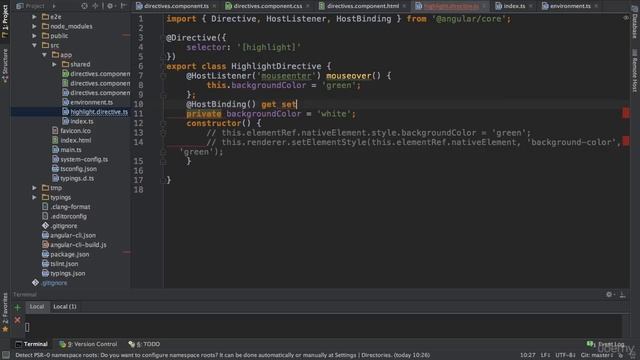Click the angular-cli-build.js file icon
The width and height of the screenshot is (640, 360).
pyautogui.click(x=45, y=244)
